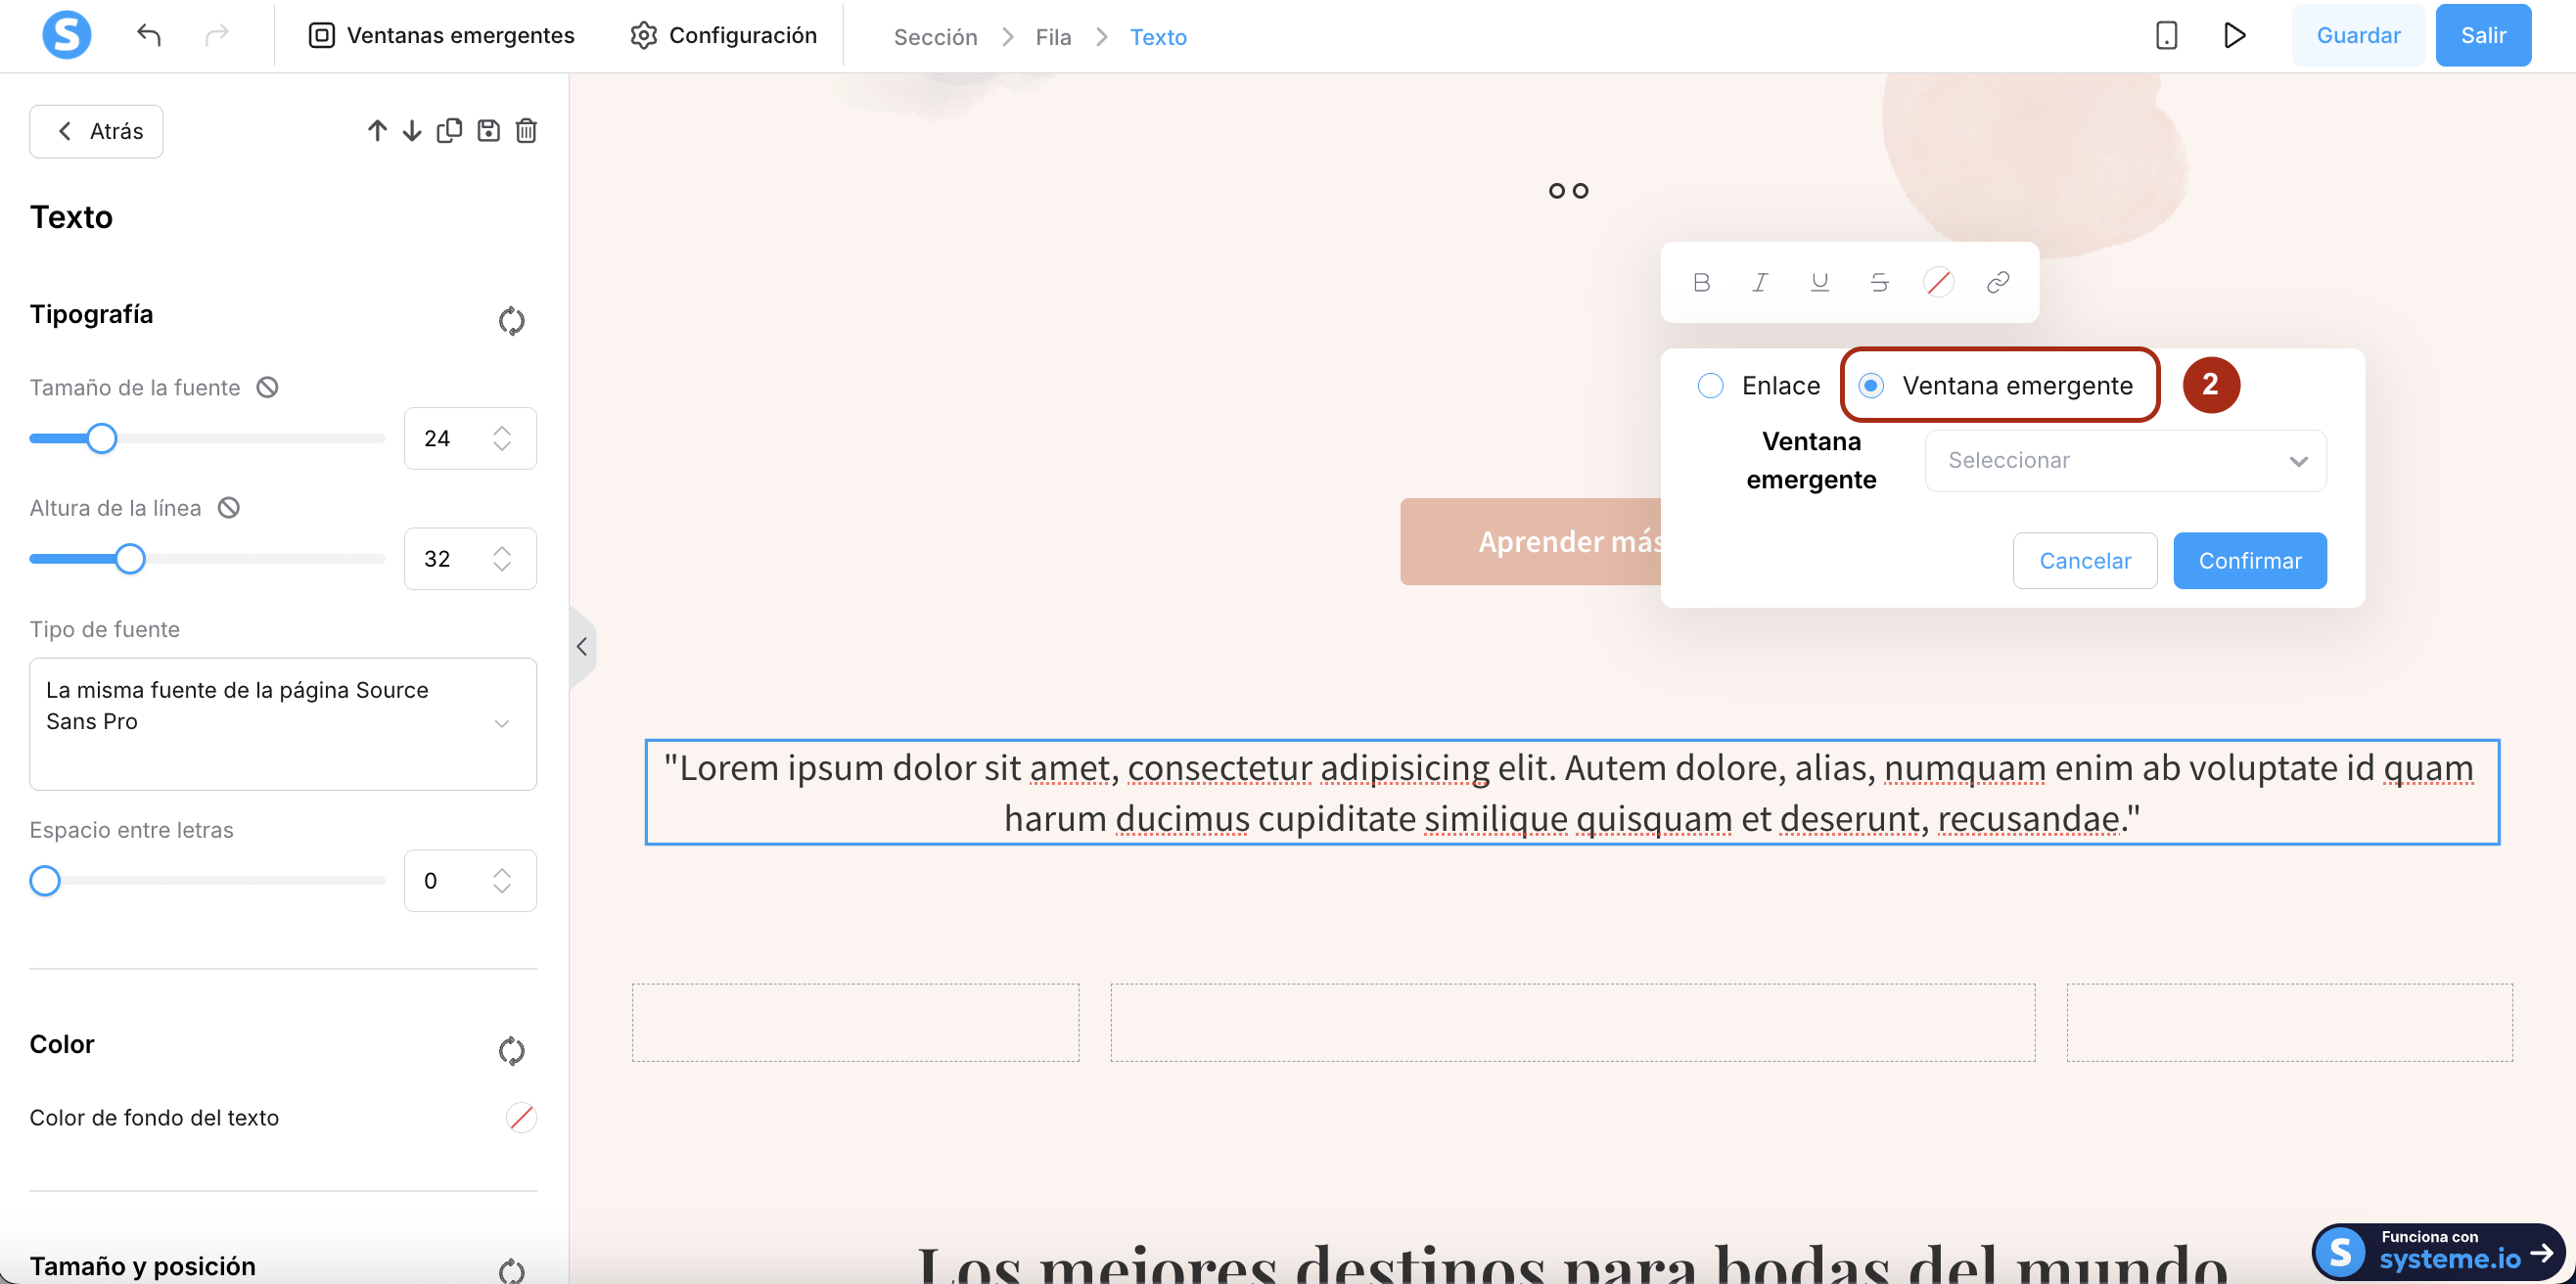Click the trash delete icon
Viewport: 2576px width, 1284px height.
(x=526, y=131)
